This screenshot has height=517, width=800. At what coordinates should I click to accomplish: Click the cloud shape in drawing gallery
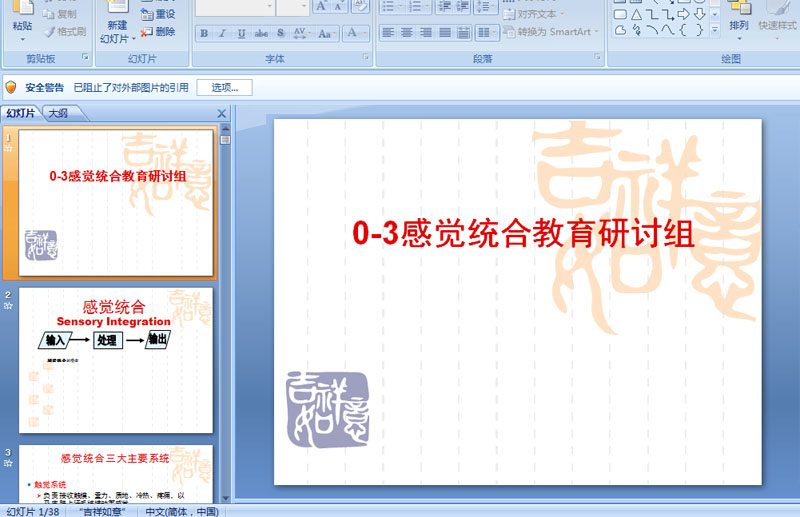pyautogui.click(x=619, y=30)
